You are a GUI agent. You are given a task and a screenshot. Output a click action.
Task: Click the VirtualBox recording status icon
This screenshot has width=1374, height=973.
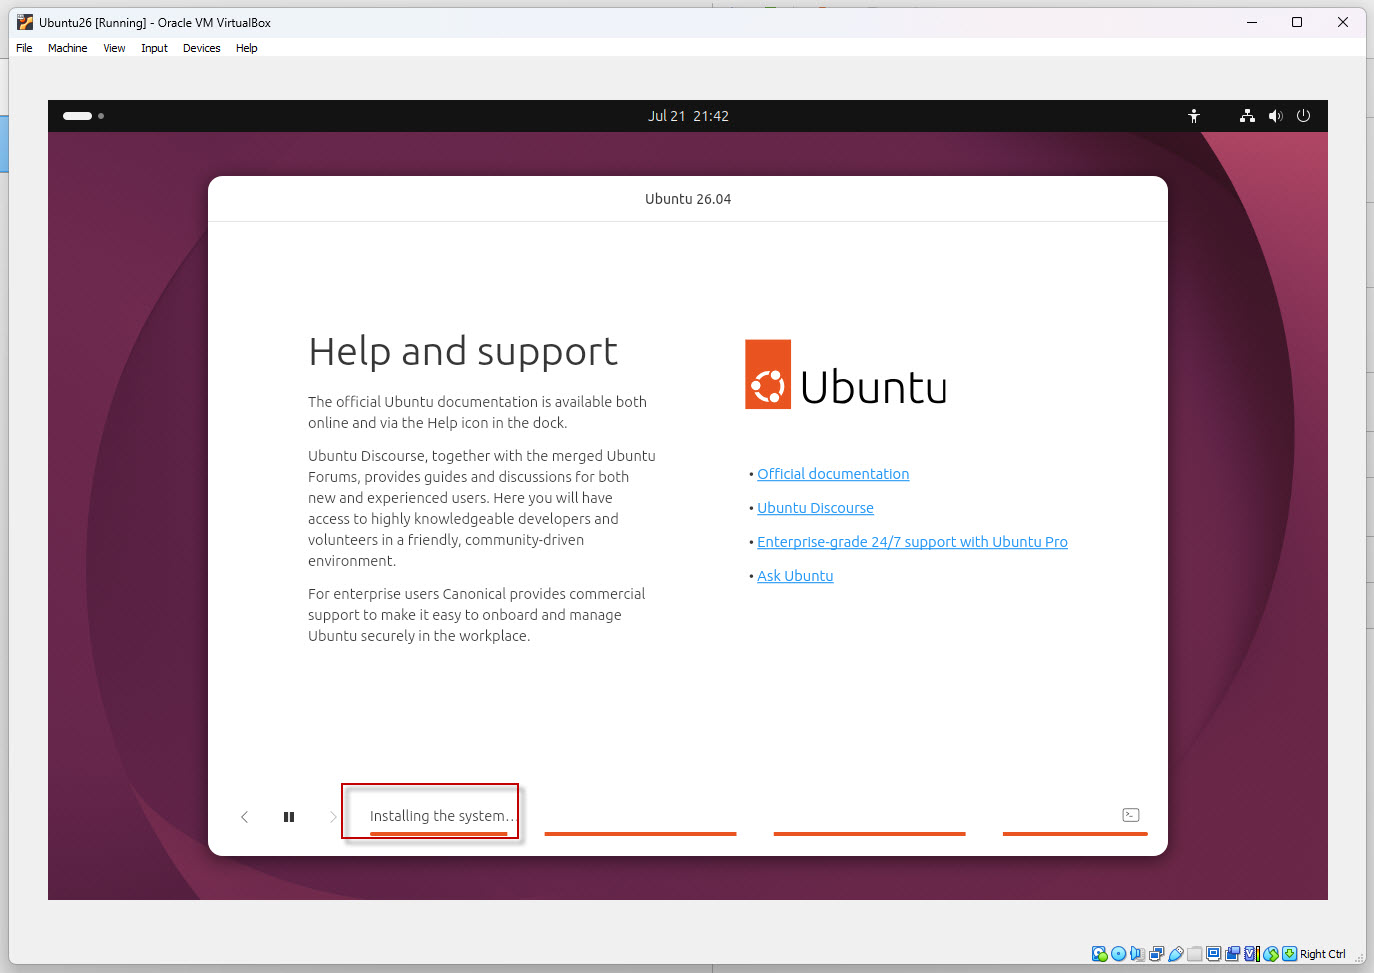tap(1232, 954)
